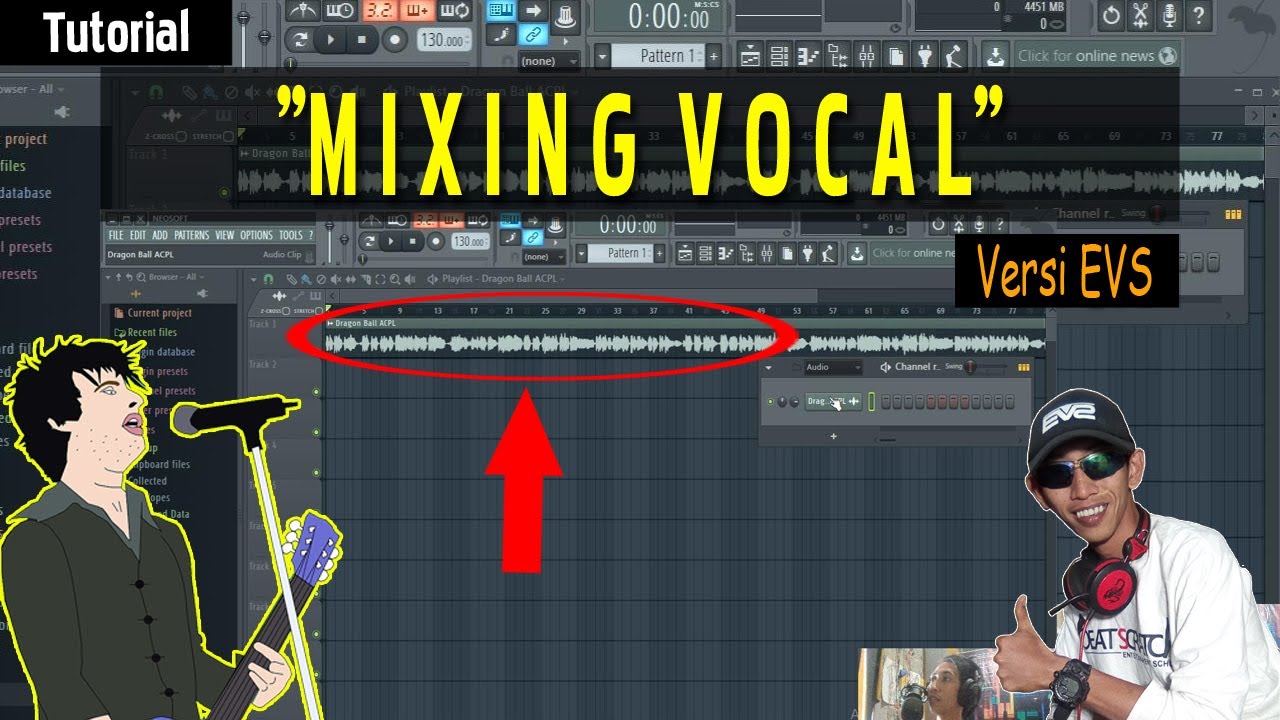Enable wait for input in background toolbar
This screenshot has width=1280, height=720.
coord(340,11)
